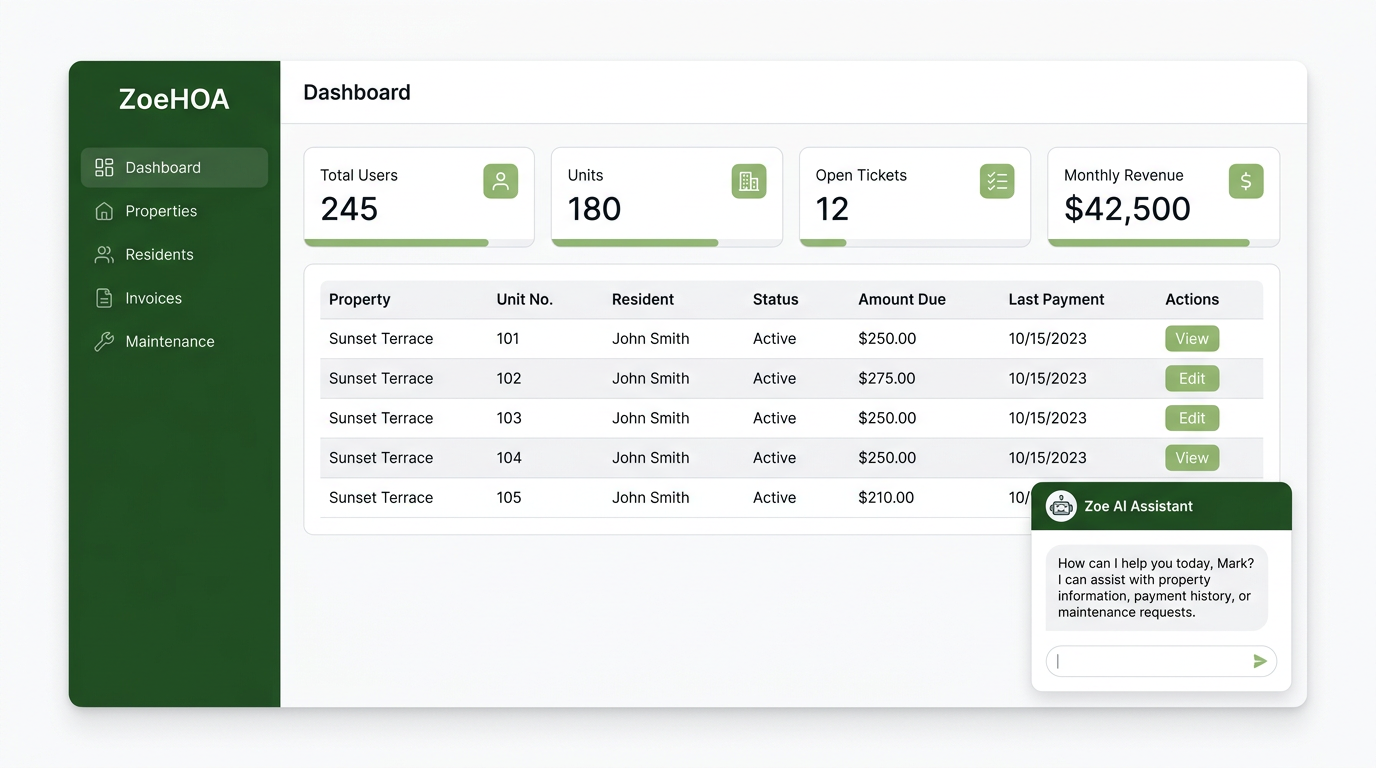Click the Total Users person icon
Screen dimensions: 1376x768
[501, 181]
